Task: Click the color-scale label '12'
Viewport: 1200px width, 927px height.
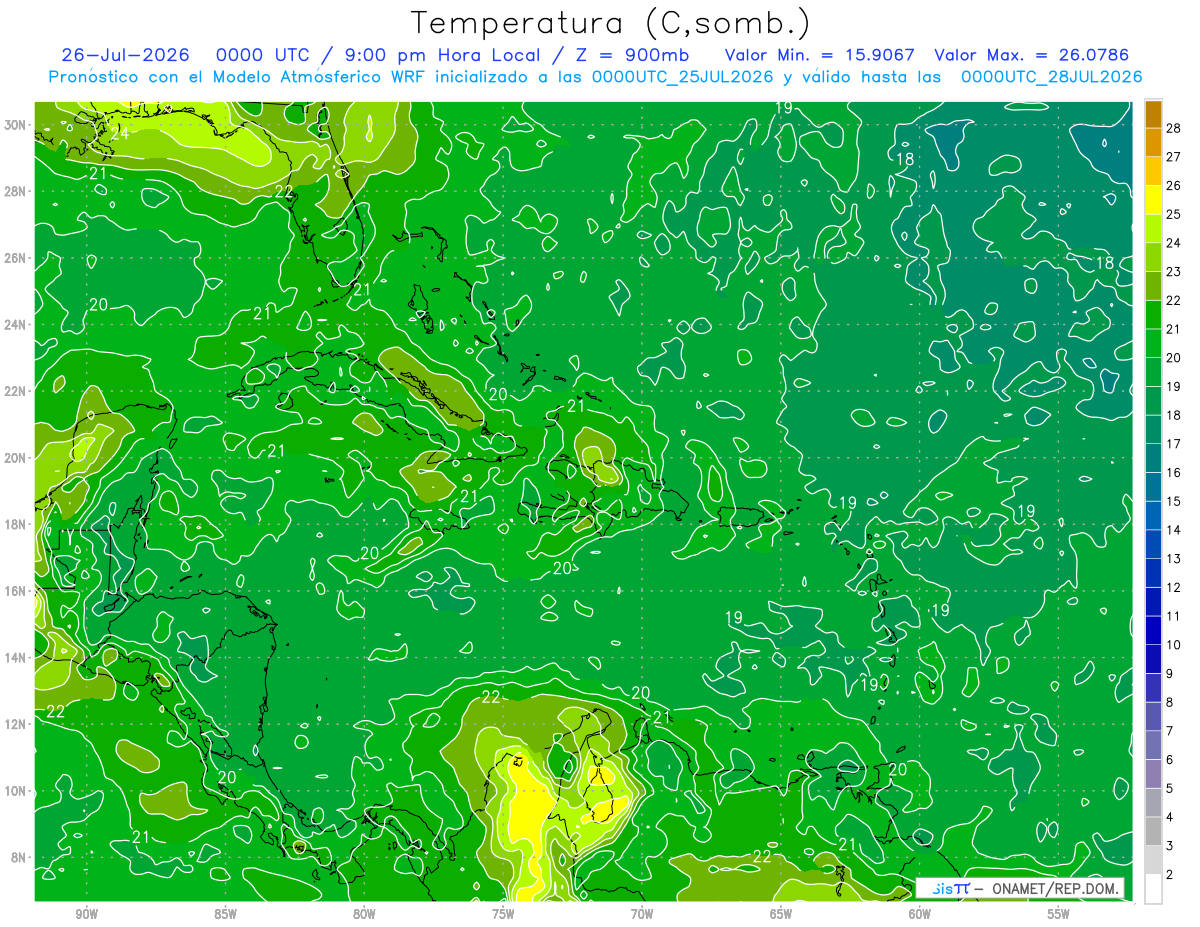Action: [1174, 587]
